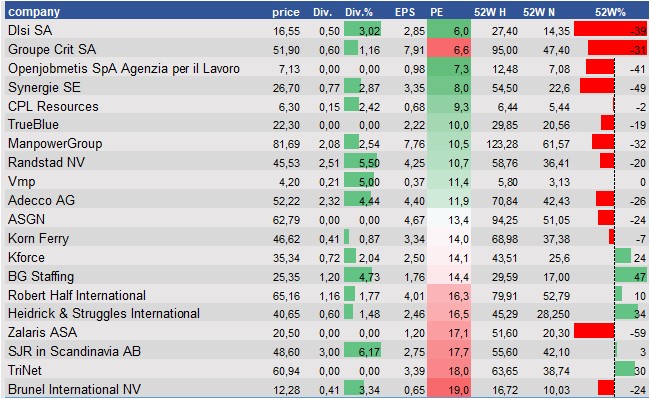Click the Groupe Crit SA red PE cell

(449, 49)
